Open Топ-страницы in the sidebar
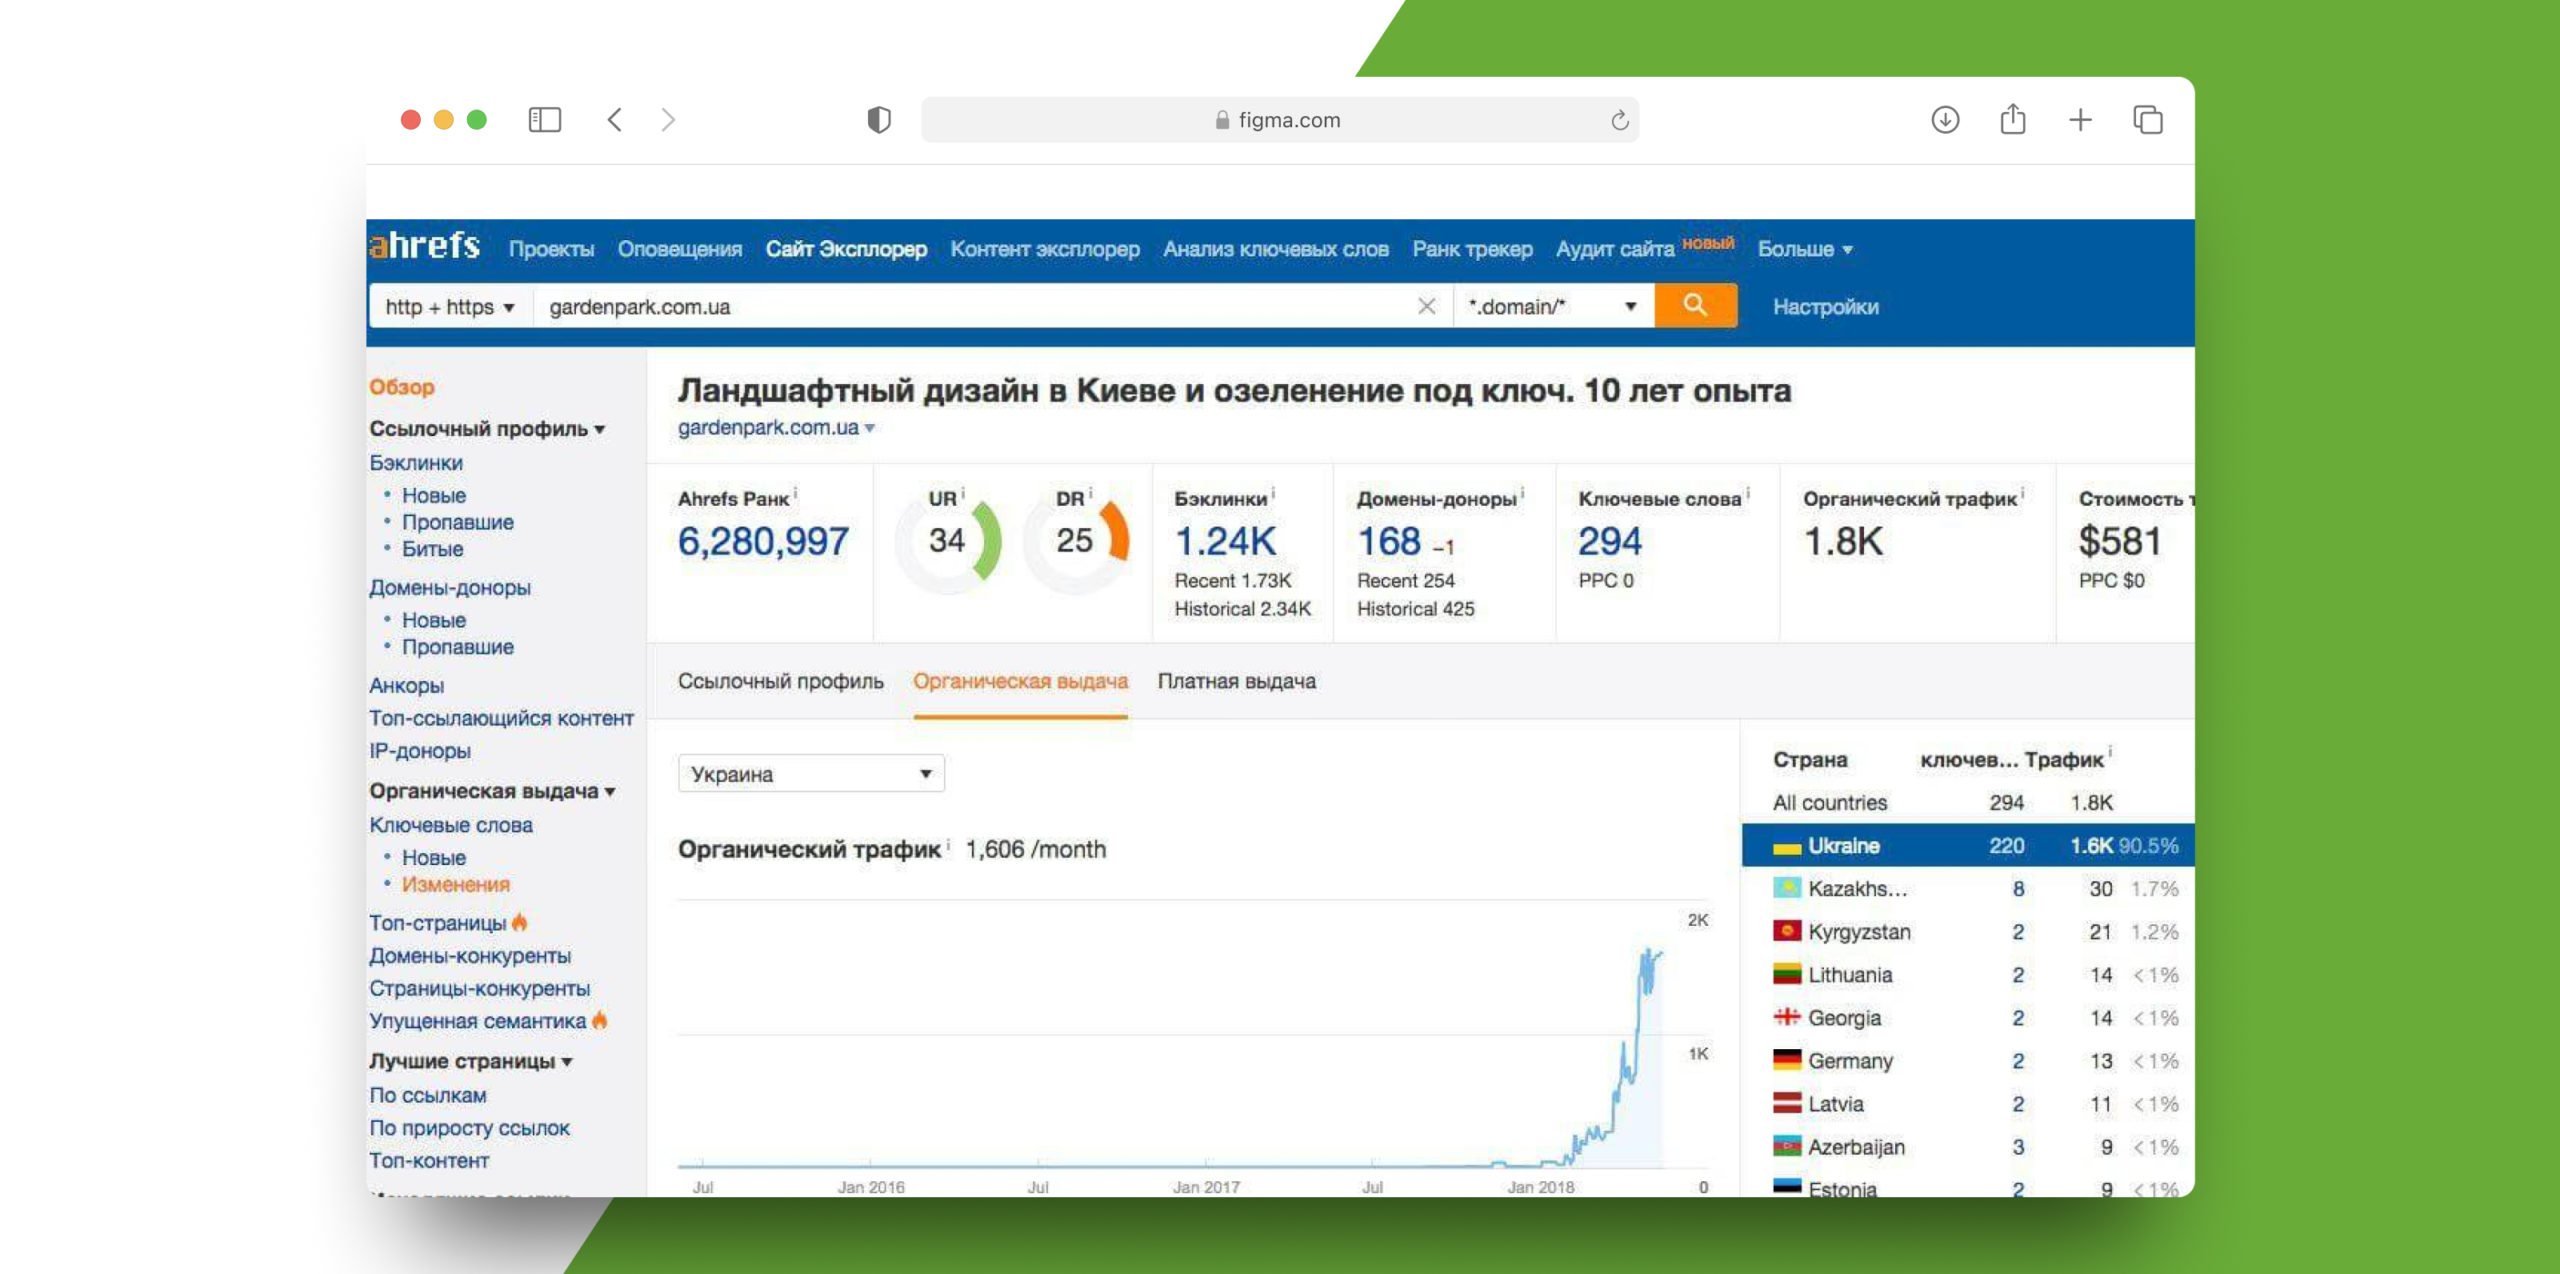 coord(438,923)
